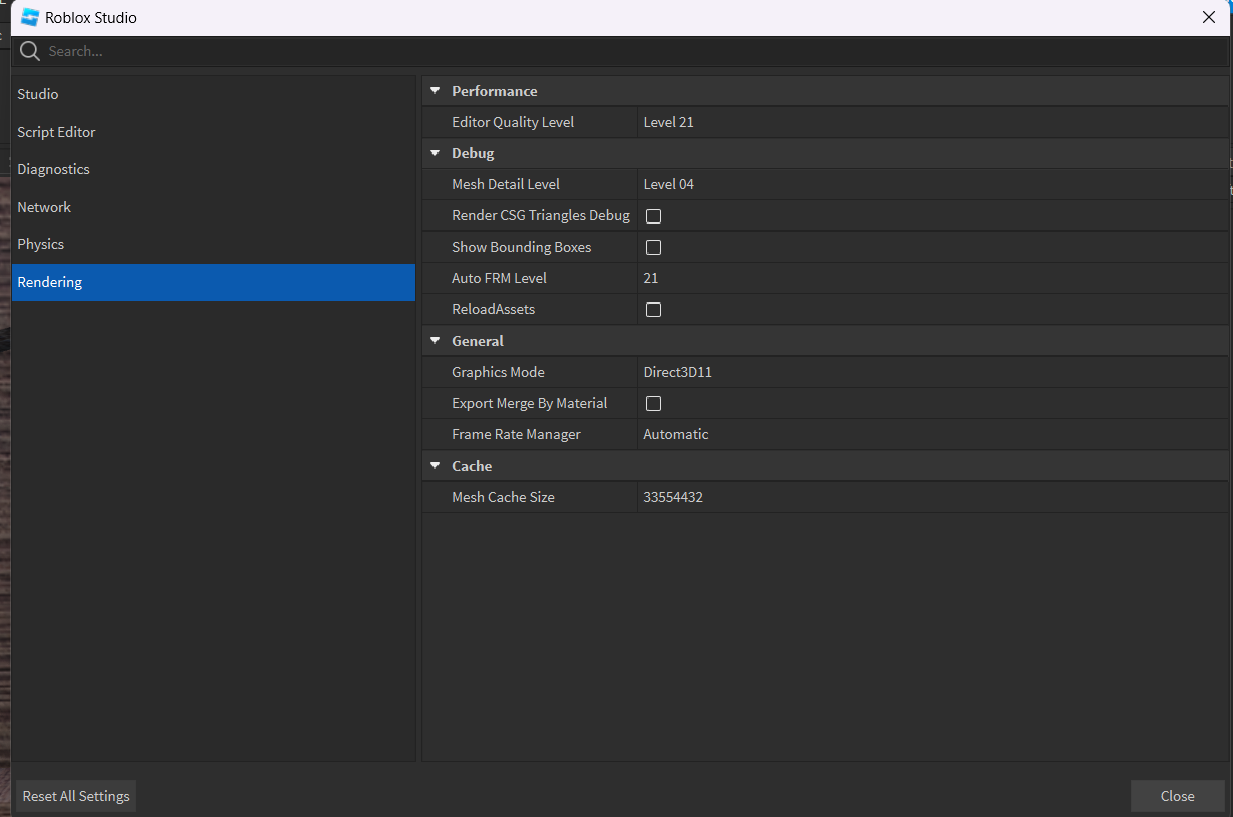The image size is (1233, 817).
Task: Open Graphics Mode Direct3D11 dropdown
Action: [930, 372]
